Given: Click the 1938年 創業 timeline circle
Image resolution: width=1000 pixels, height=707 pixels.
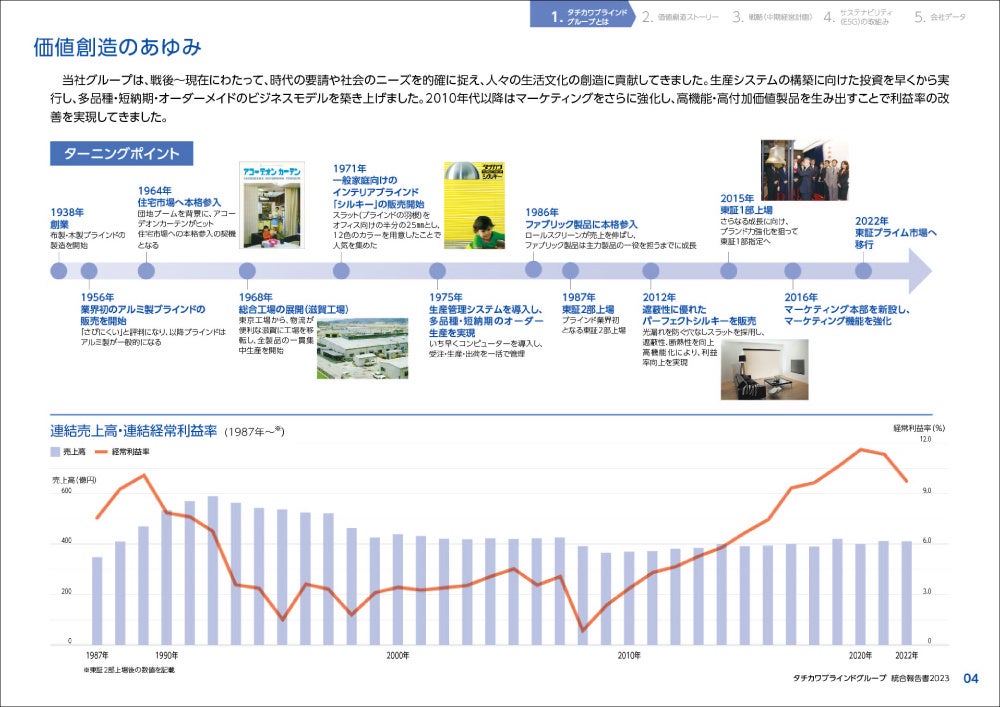Looking at the screenshot, I should tap(59, 271).
